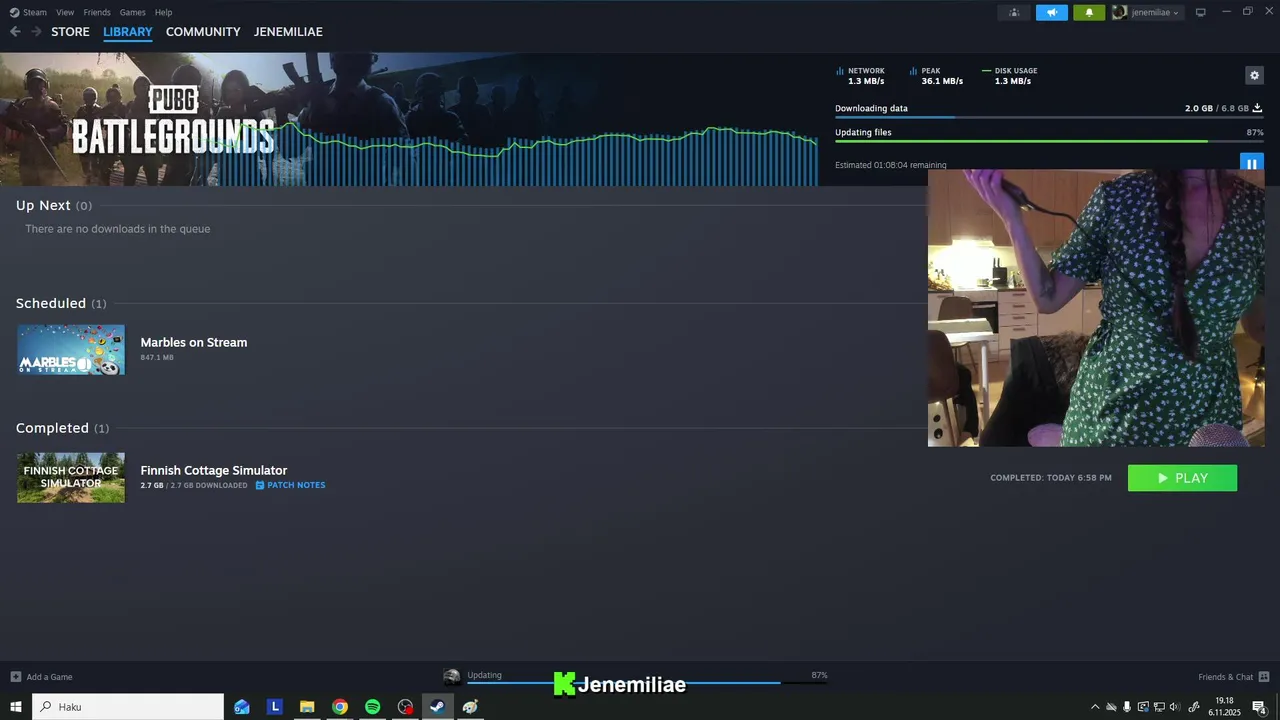Open Windows notification center icon
The width and height of the screenshot is (1280, 720).
pyautogui.click(x=1259, y=707)
